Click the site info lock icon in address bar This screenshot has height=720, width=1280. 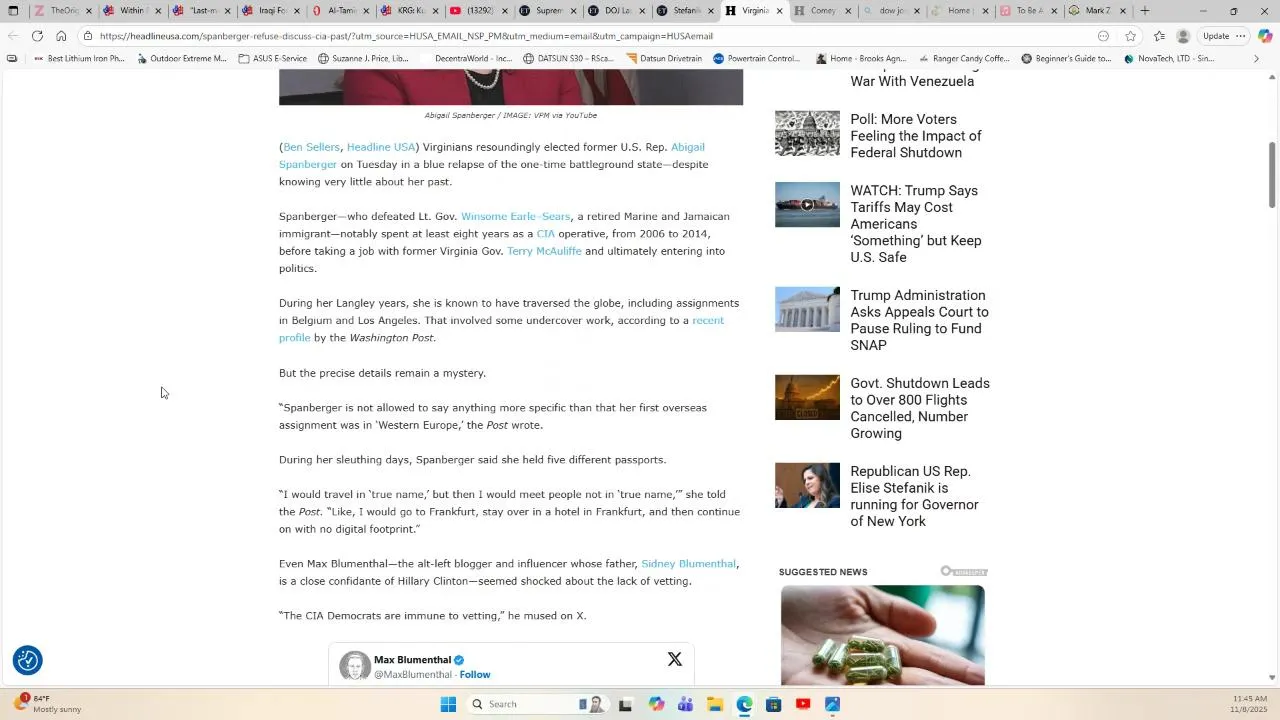[x=88, y=36]
